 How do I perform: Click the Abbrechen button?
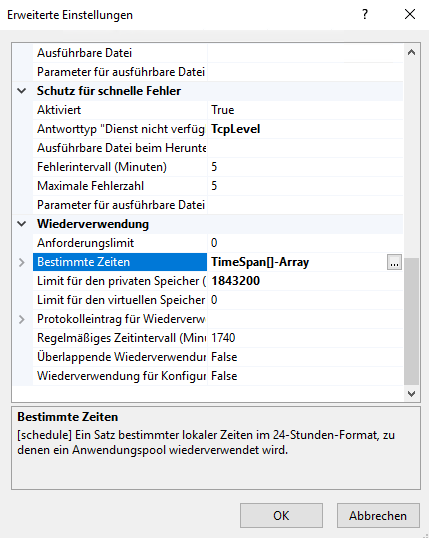pos(378,515)
